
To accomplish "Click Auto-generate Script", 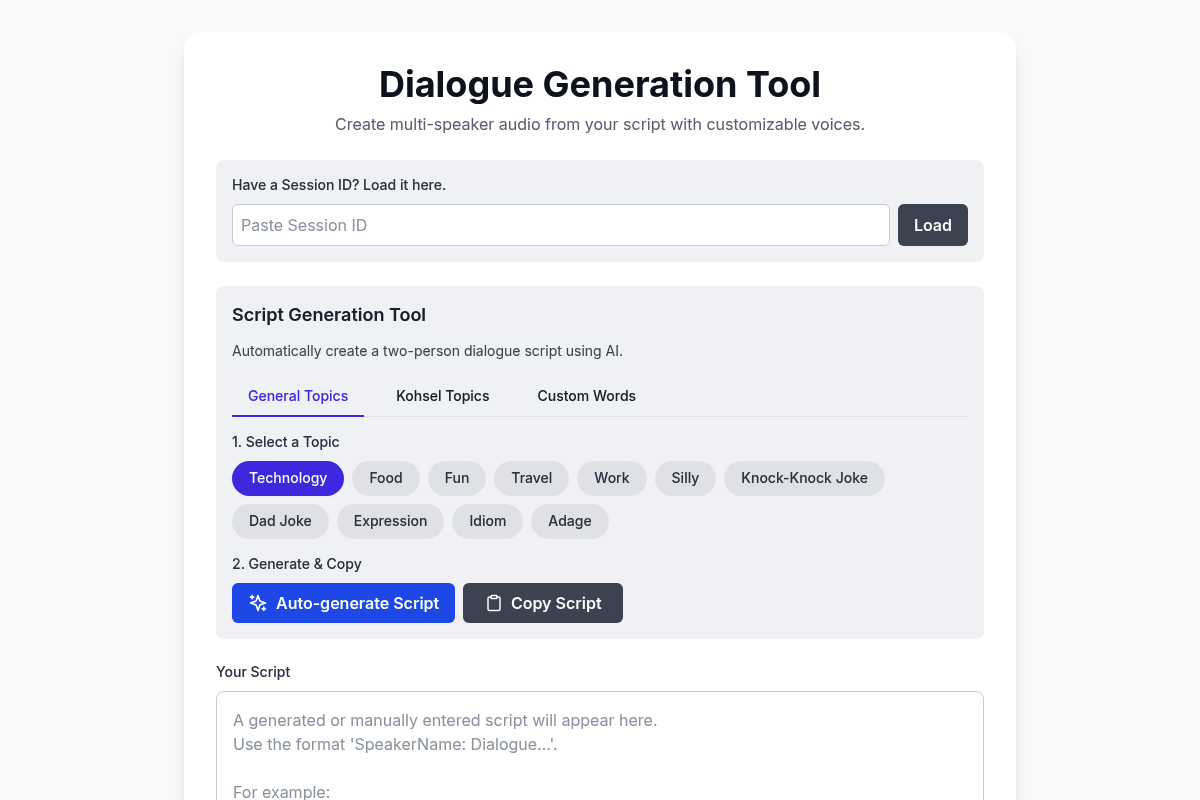I will tap(343, 603).
